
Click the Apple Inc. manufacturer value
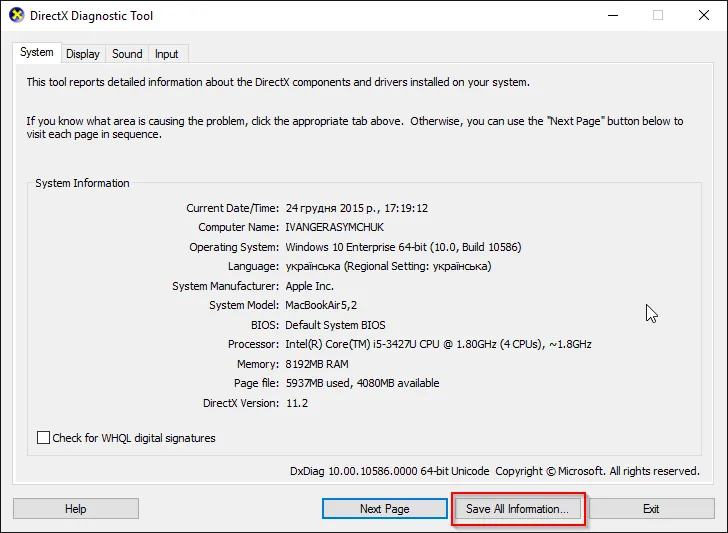coord(309,286)
